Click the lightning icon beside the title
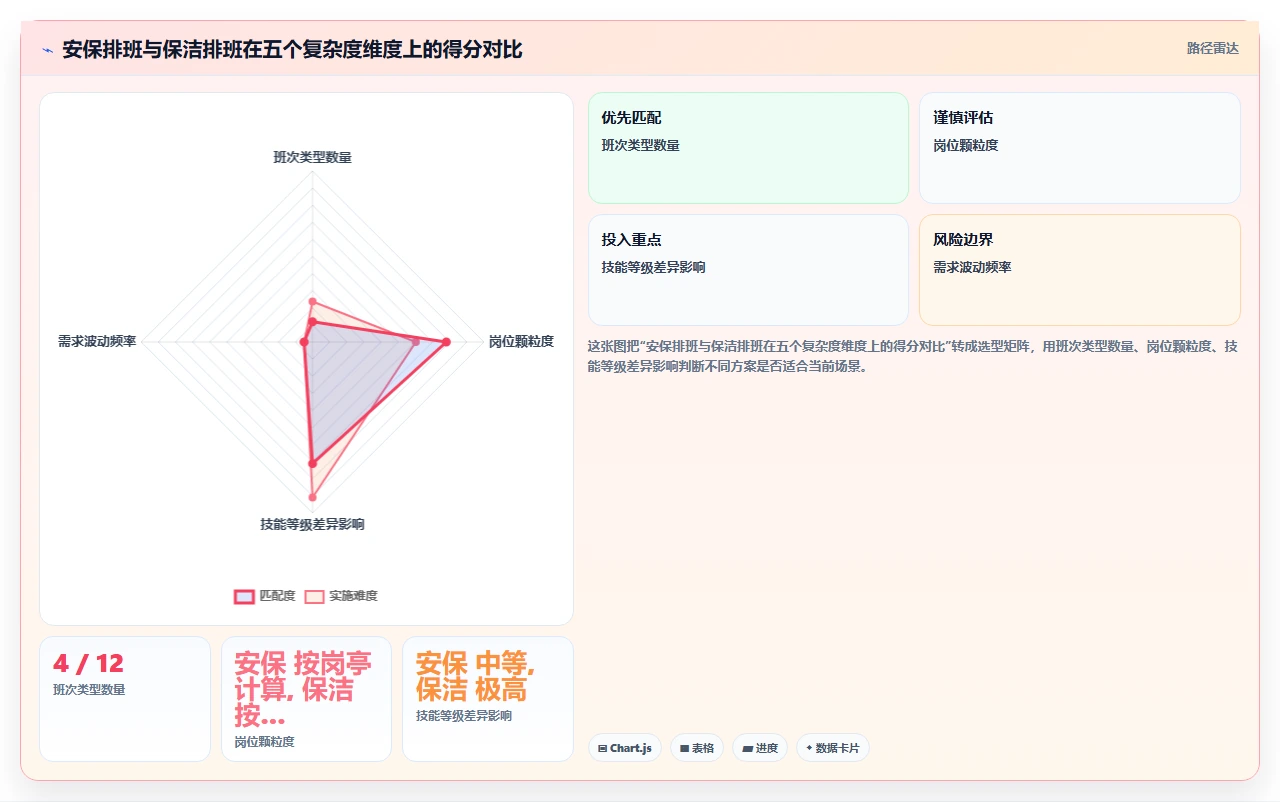 tap(47, 50)
